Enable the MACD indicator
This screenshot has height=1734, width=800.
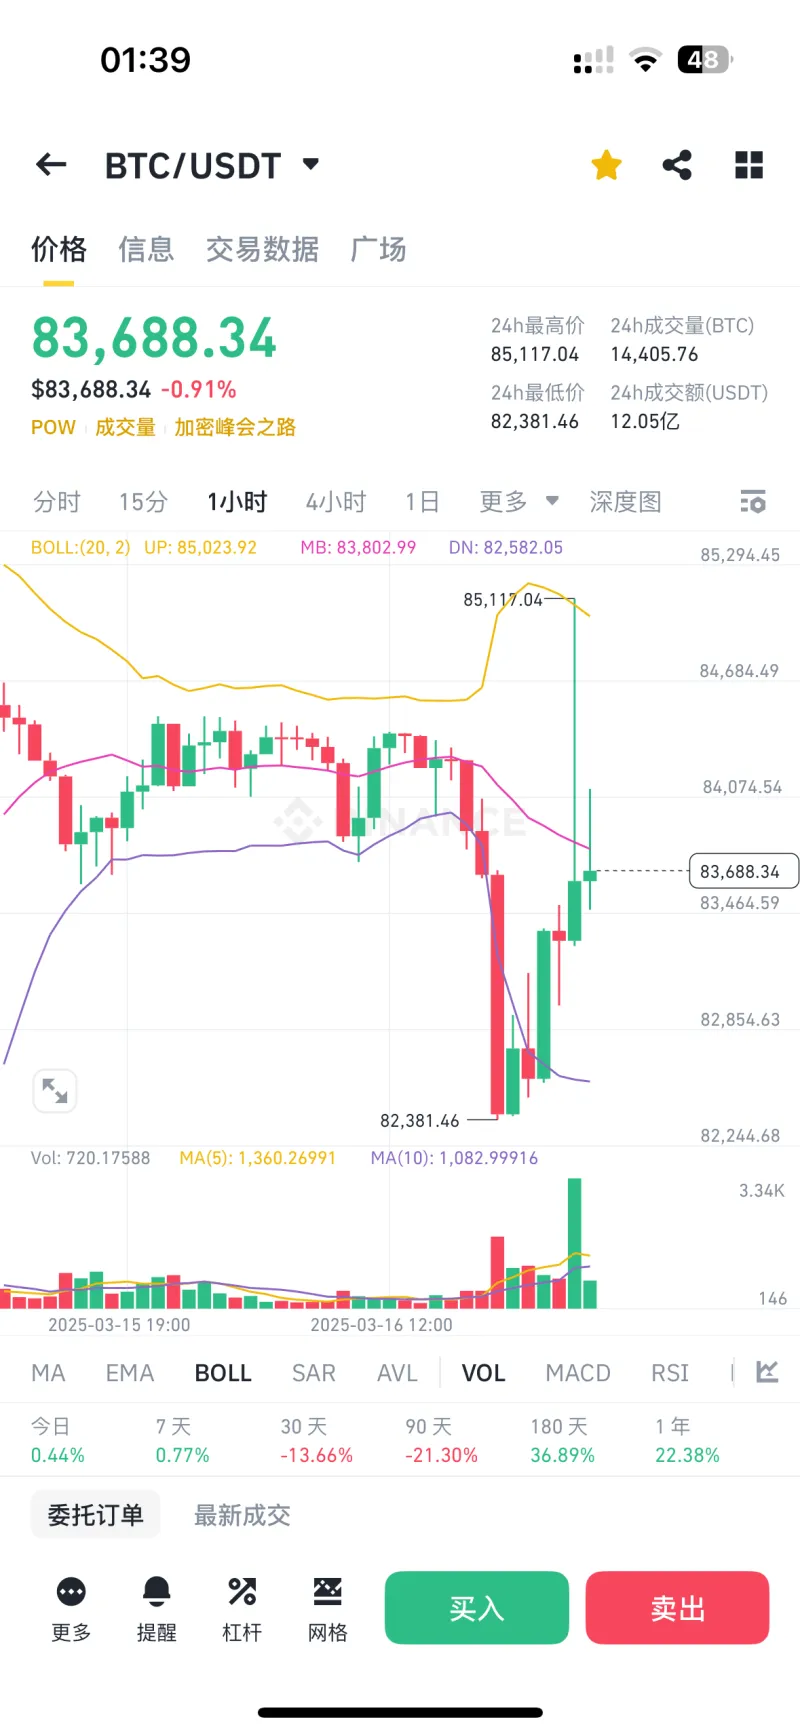pos(577,1372)
